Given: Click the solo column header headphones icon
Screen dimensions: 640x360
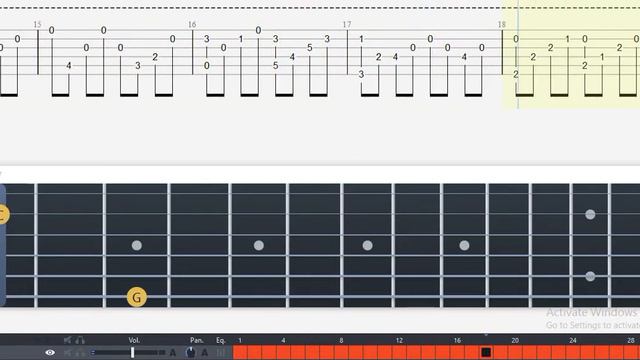Looking at the screenshot, I should click(80, 340).
